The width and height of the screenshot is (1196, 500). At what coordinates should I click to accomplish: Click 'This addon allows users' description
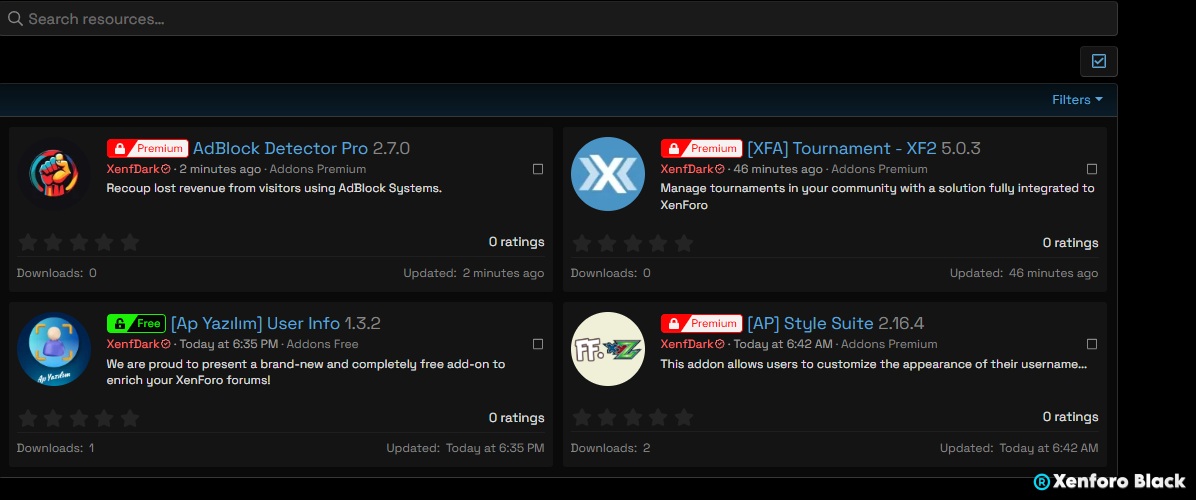tap(874, 364)
